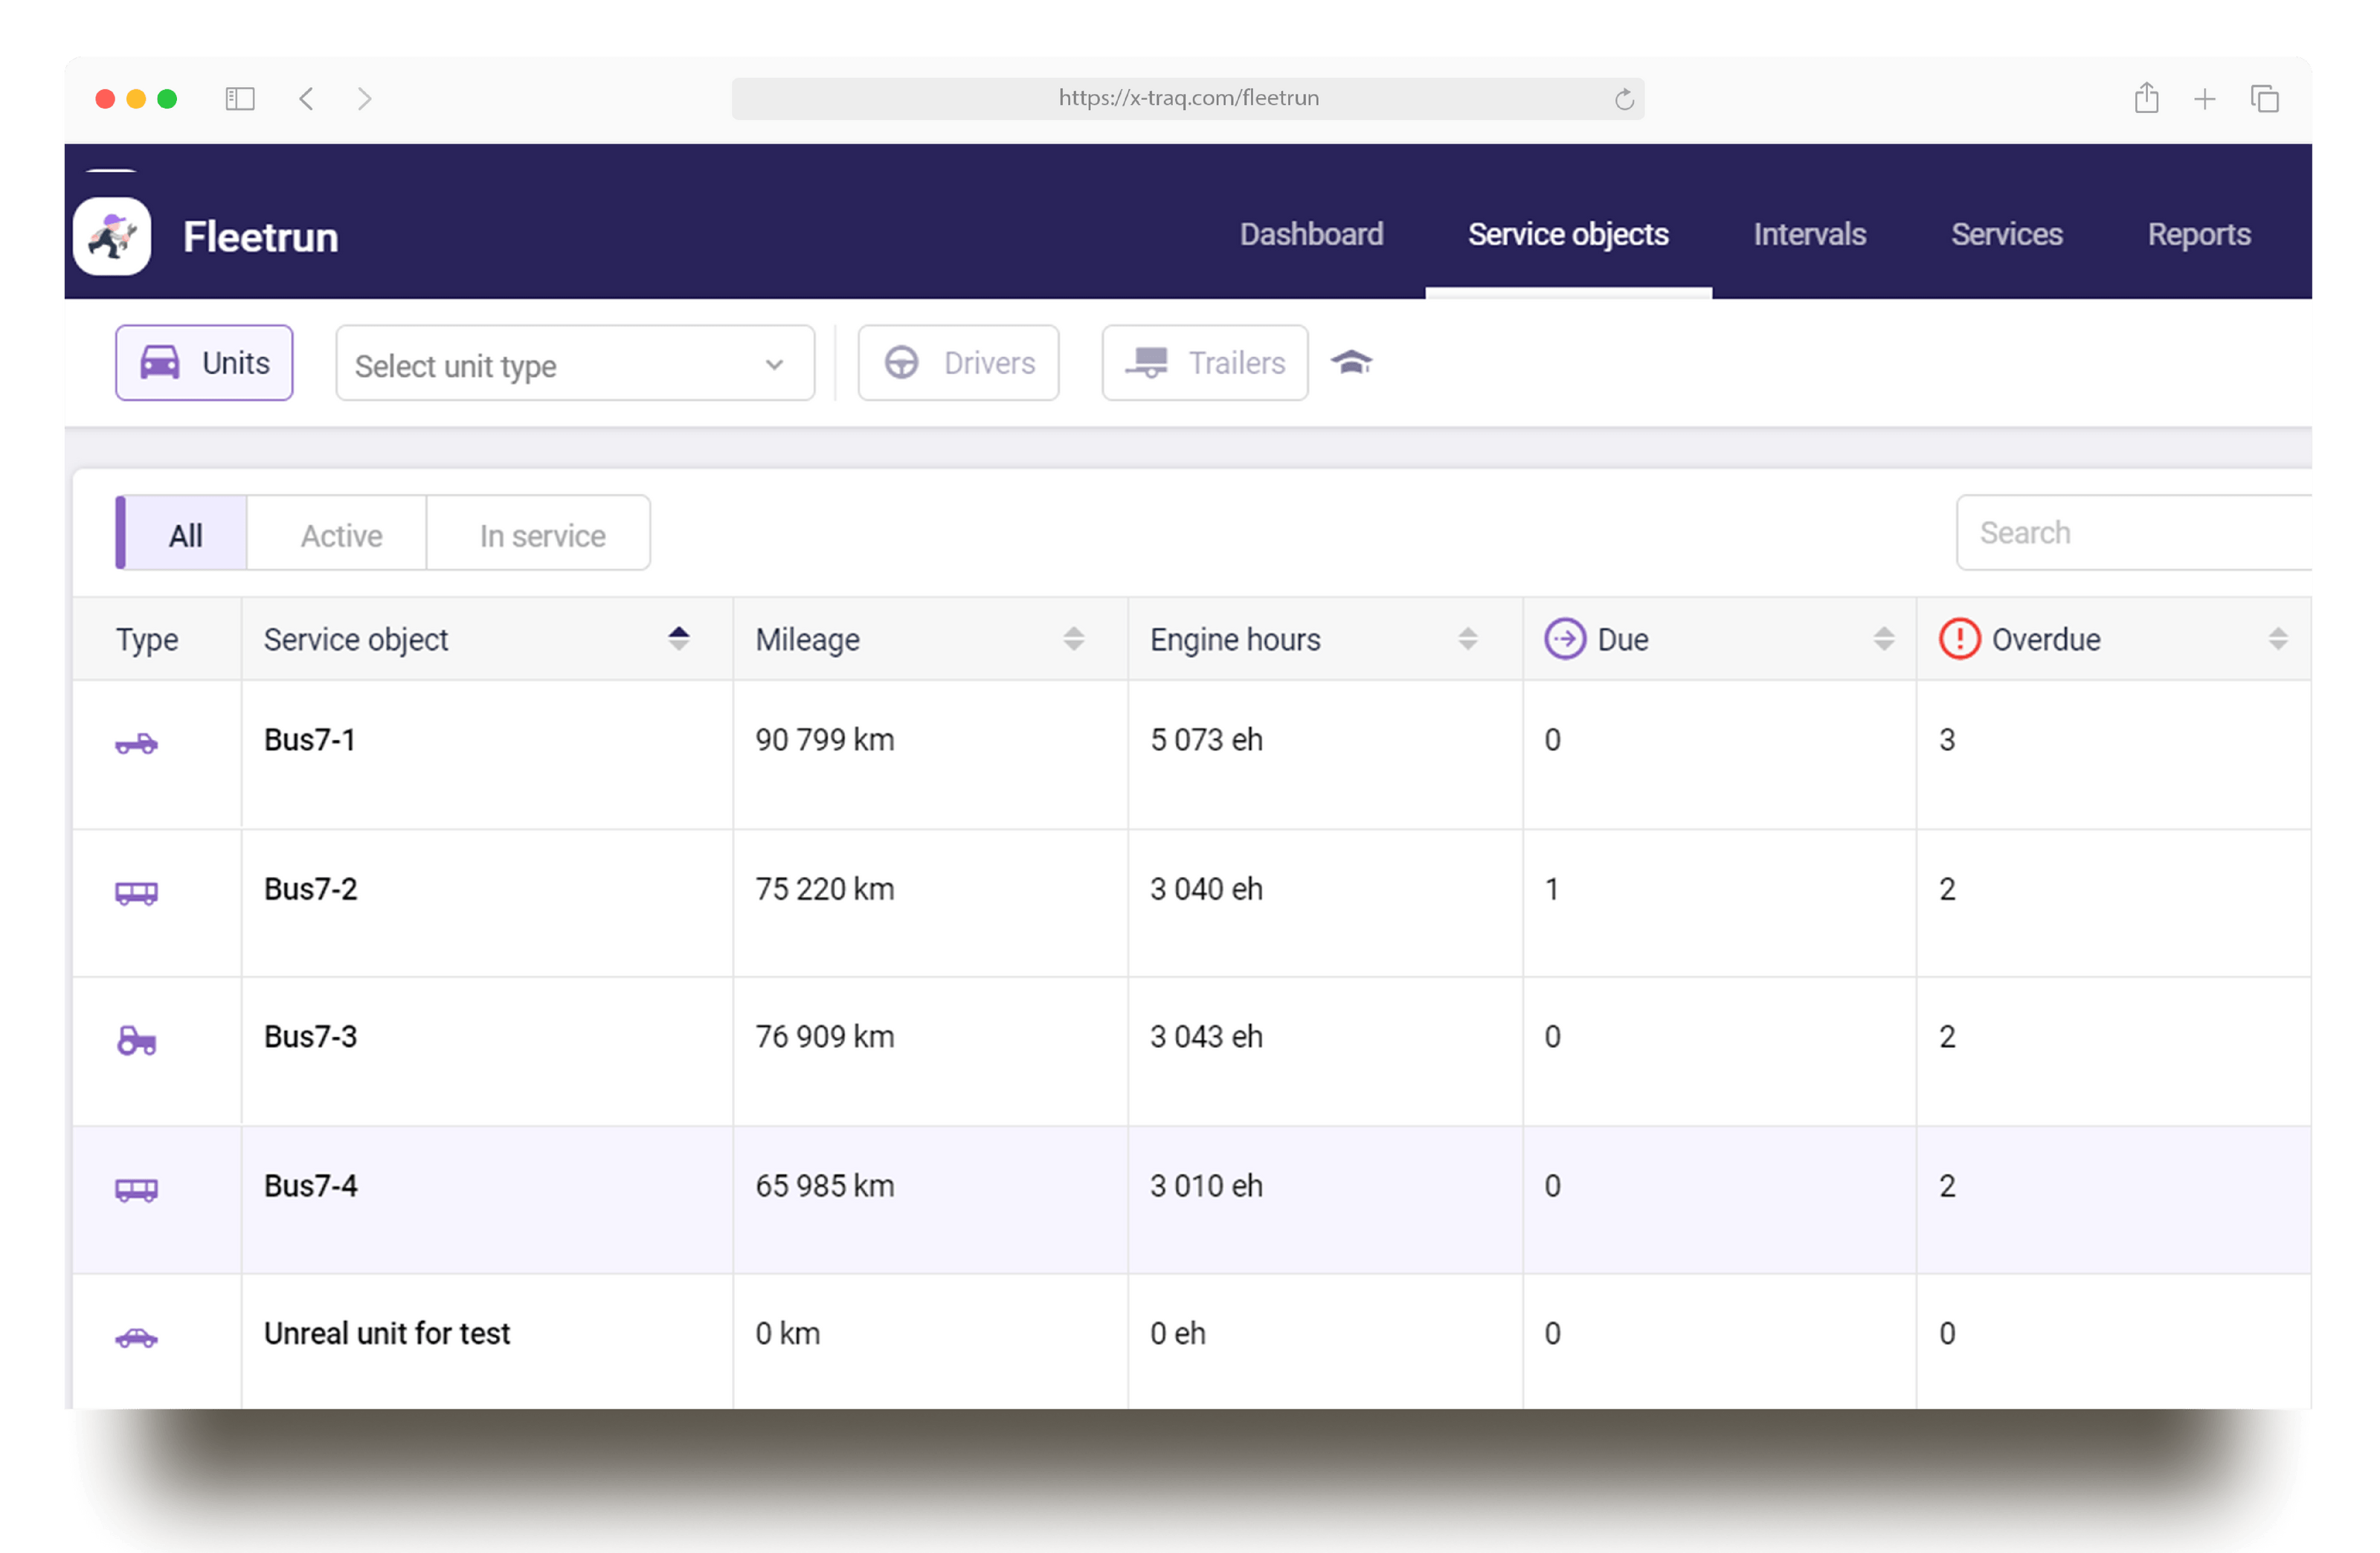
Task: Filter list to Active units
Action: click(x=341, y=535)
